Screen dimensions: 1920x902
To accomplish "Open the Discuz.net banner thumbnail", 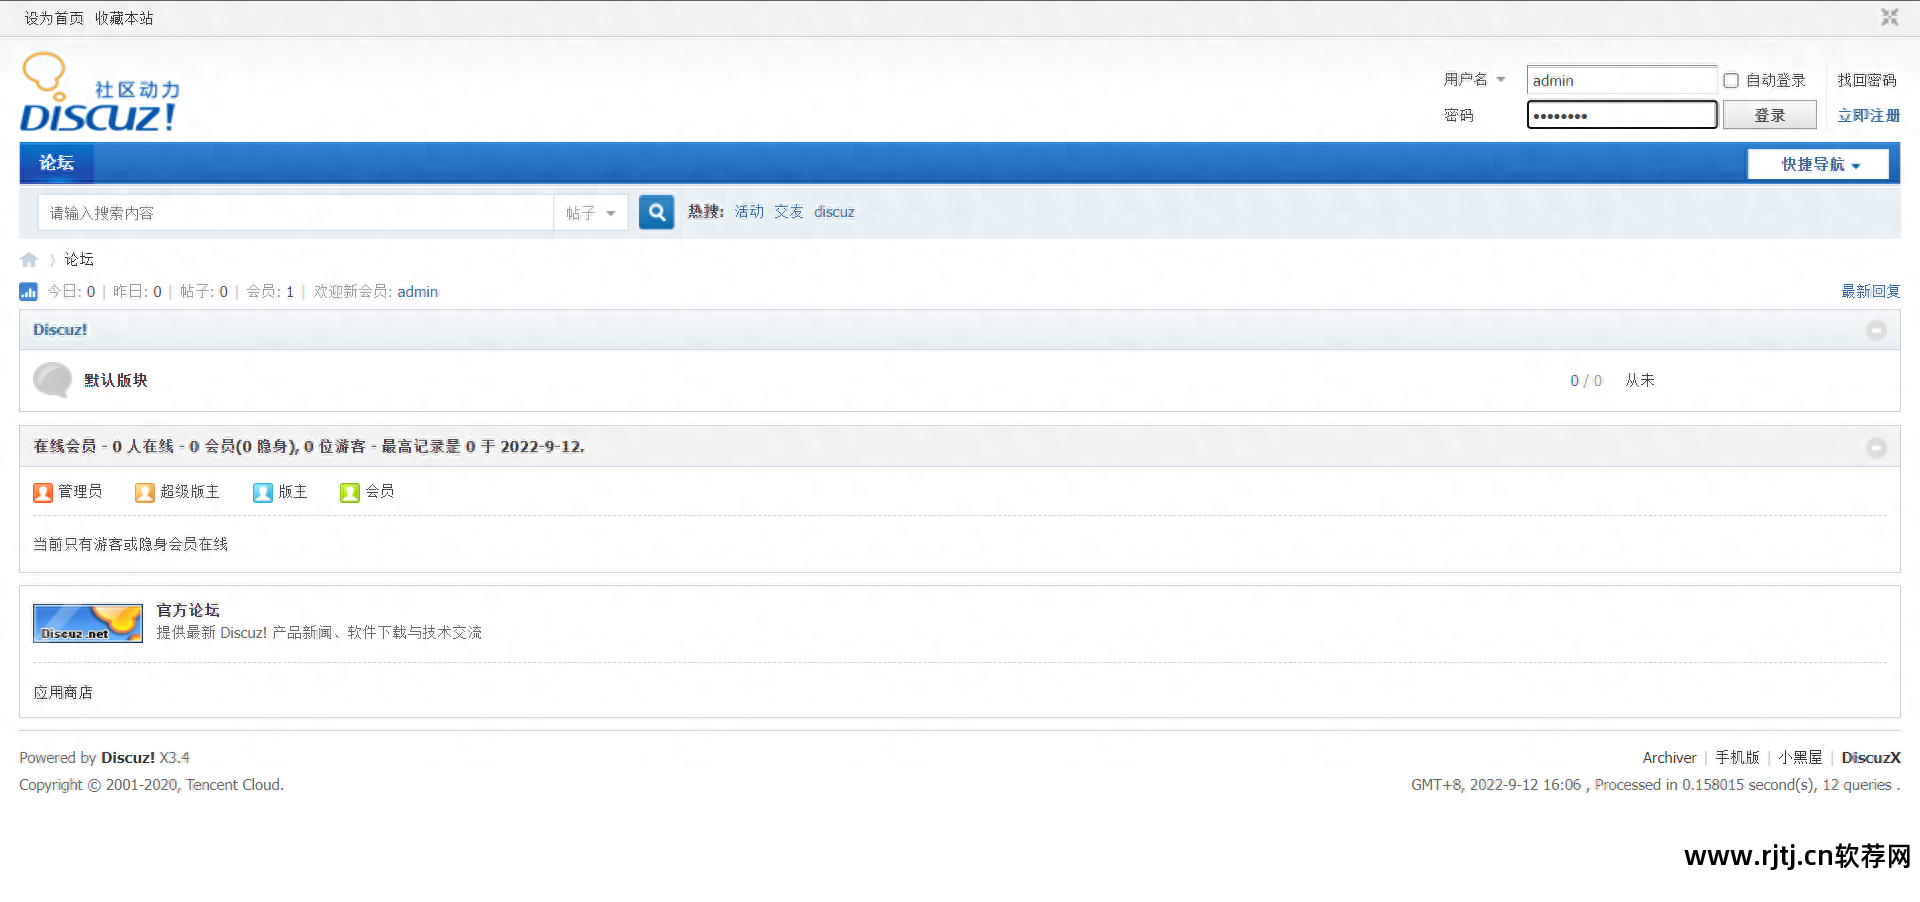I will coord(88,623).
